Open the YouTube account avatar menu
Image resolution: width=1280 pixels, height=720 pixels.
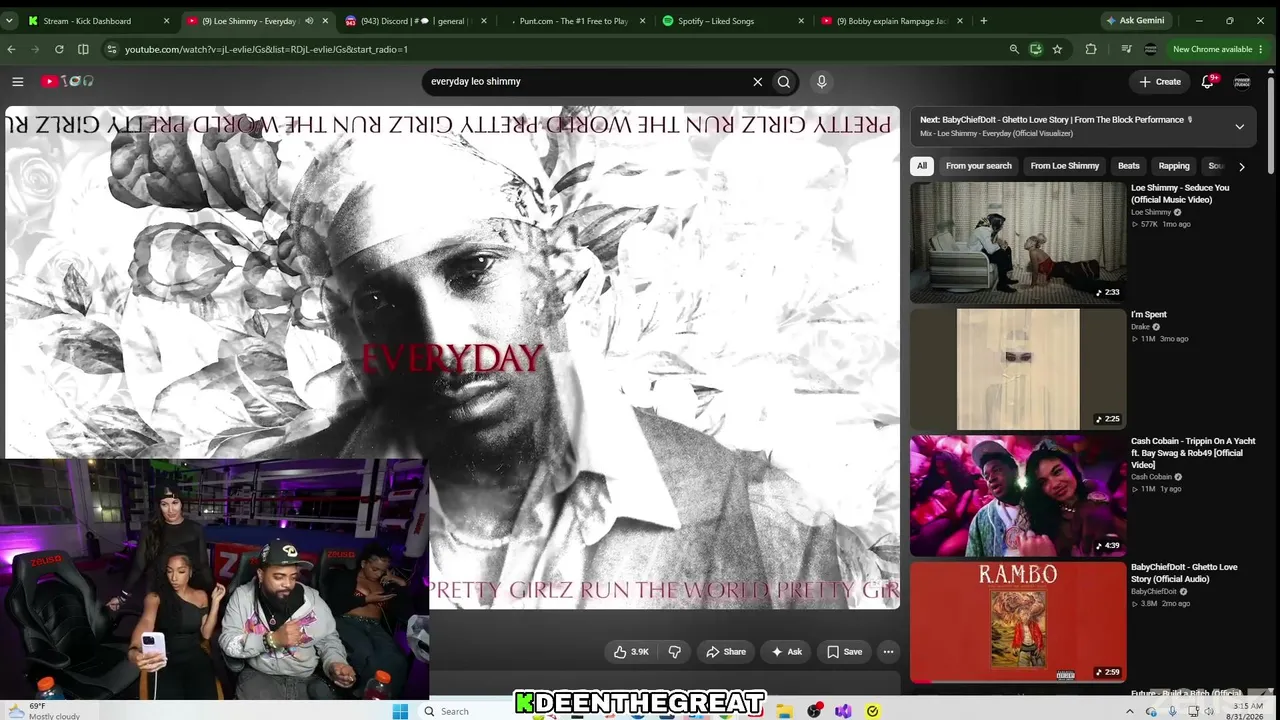pyautogui.click(x=1242, y=82)
